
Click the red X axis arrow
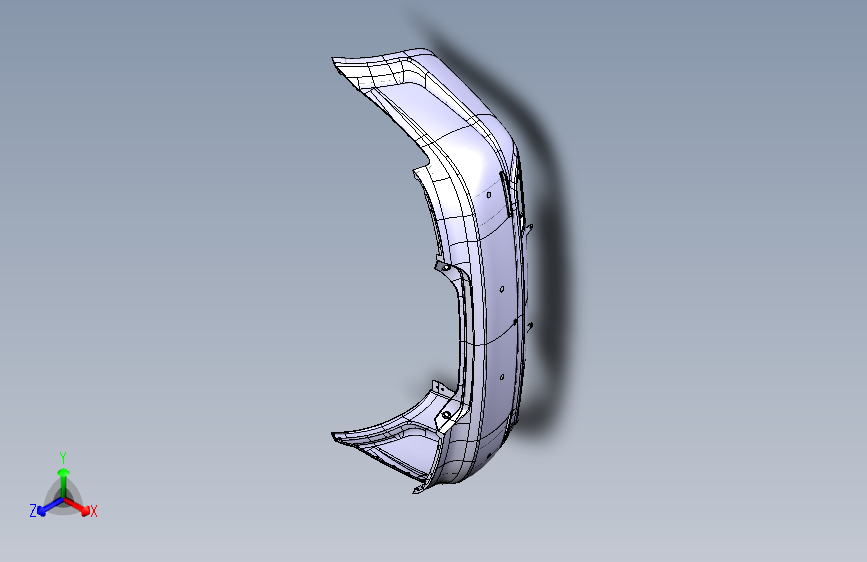click(77, 506)
